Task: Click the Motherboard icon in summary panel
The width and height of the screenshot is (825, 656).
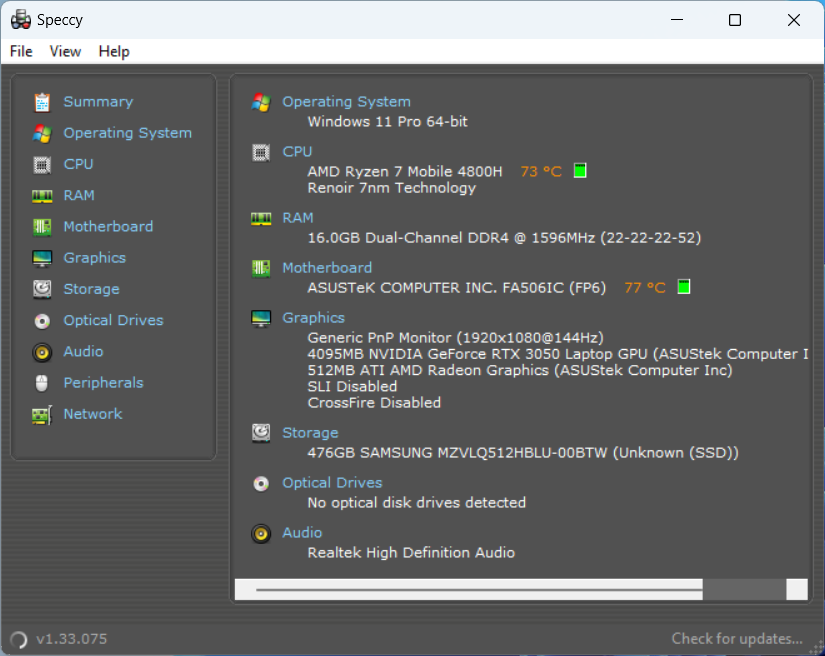Action: [x=261, y=268]
